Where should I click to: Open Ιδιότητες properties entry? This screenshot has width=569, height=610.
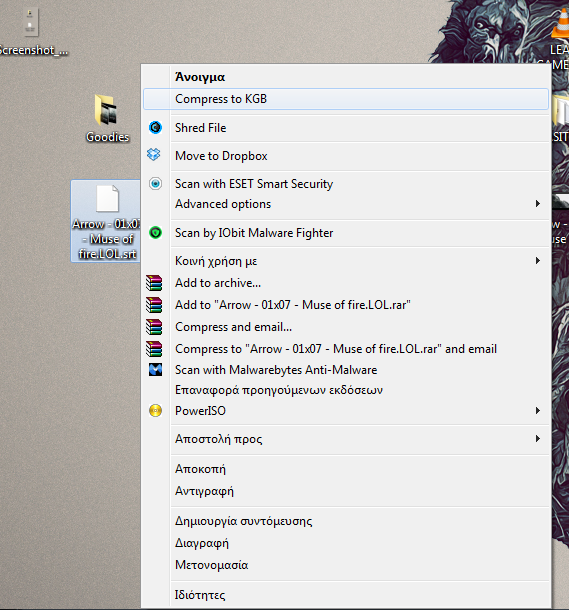tap(346, 595)
